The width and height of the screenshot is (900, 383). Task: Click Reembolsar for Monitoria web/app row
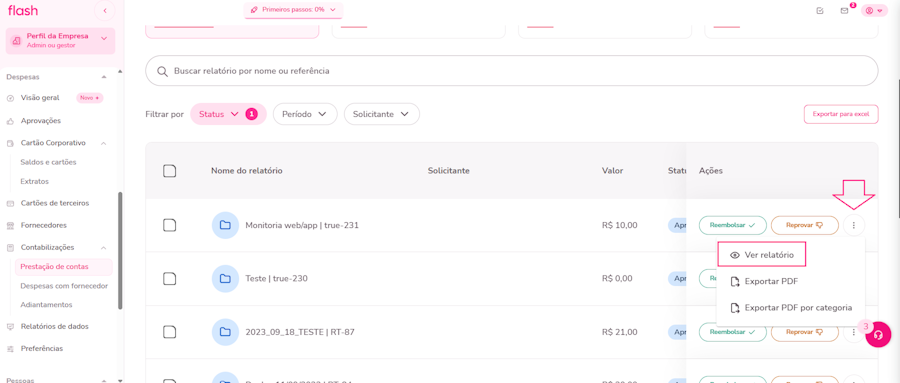[732, 225]
